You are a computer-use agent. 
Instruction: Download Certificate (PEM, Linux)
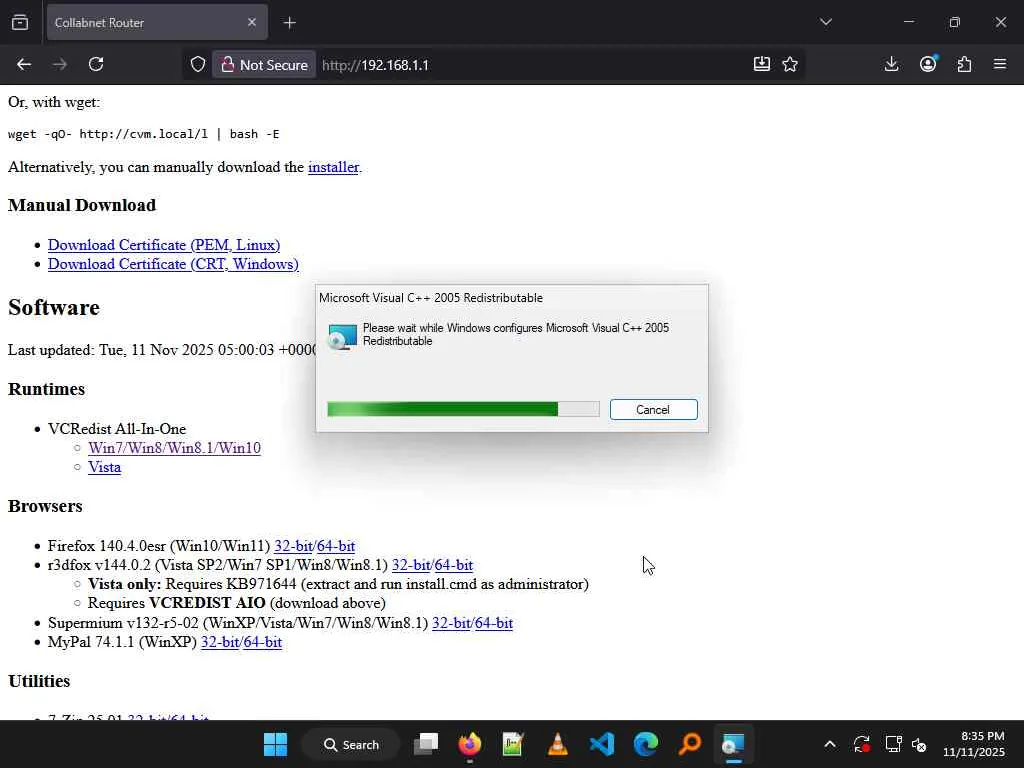pyautogui.click(x=164, y=245)
